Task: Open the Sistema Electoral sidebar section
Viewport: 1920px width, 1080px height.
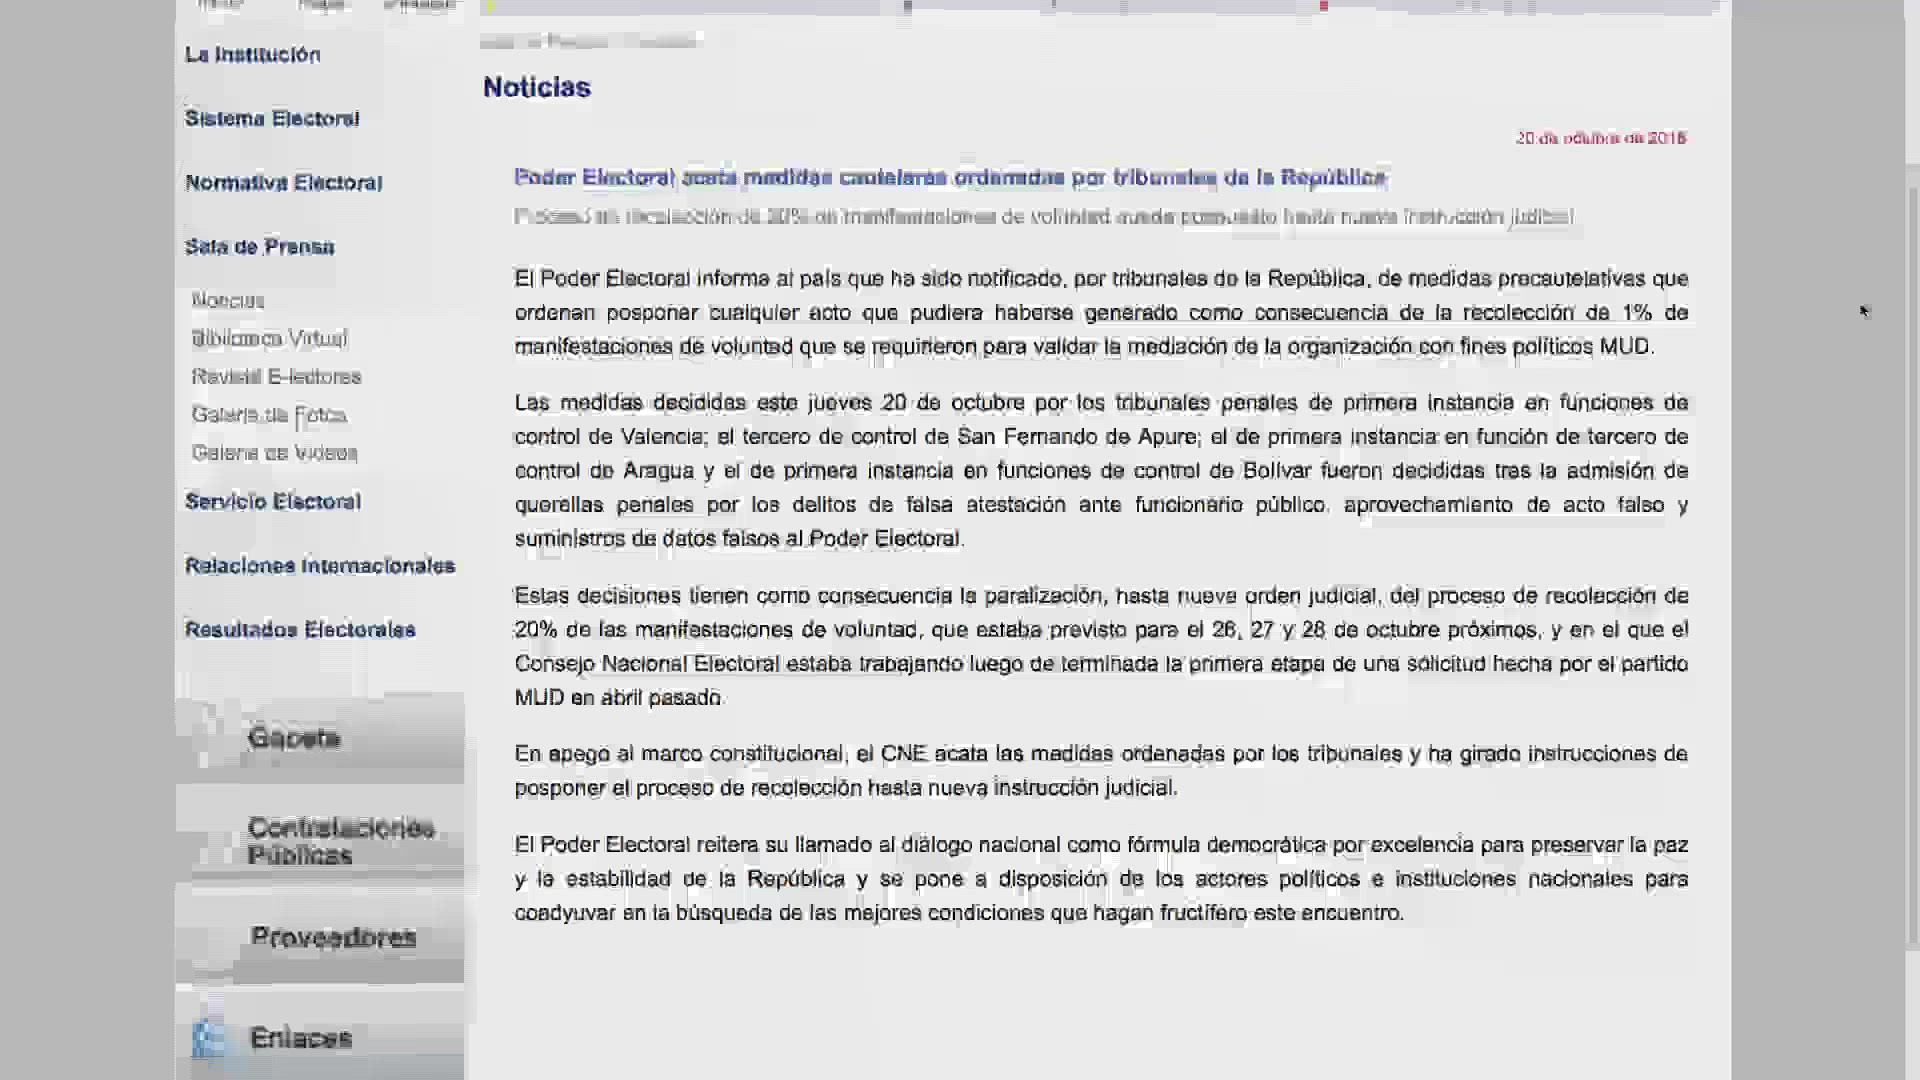Action: (x=271, y=119)
